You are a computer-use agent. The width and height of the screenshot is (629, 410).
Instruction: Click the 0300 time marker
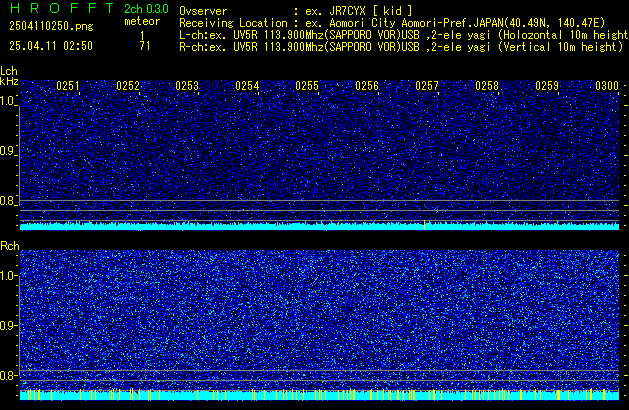(607, 86)
